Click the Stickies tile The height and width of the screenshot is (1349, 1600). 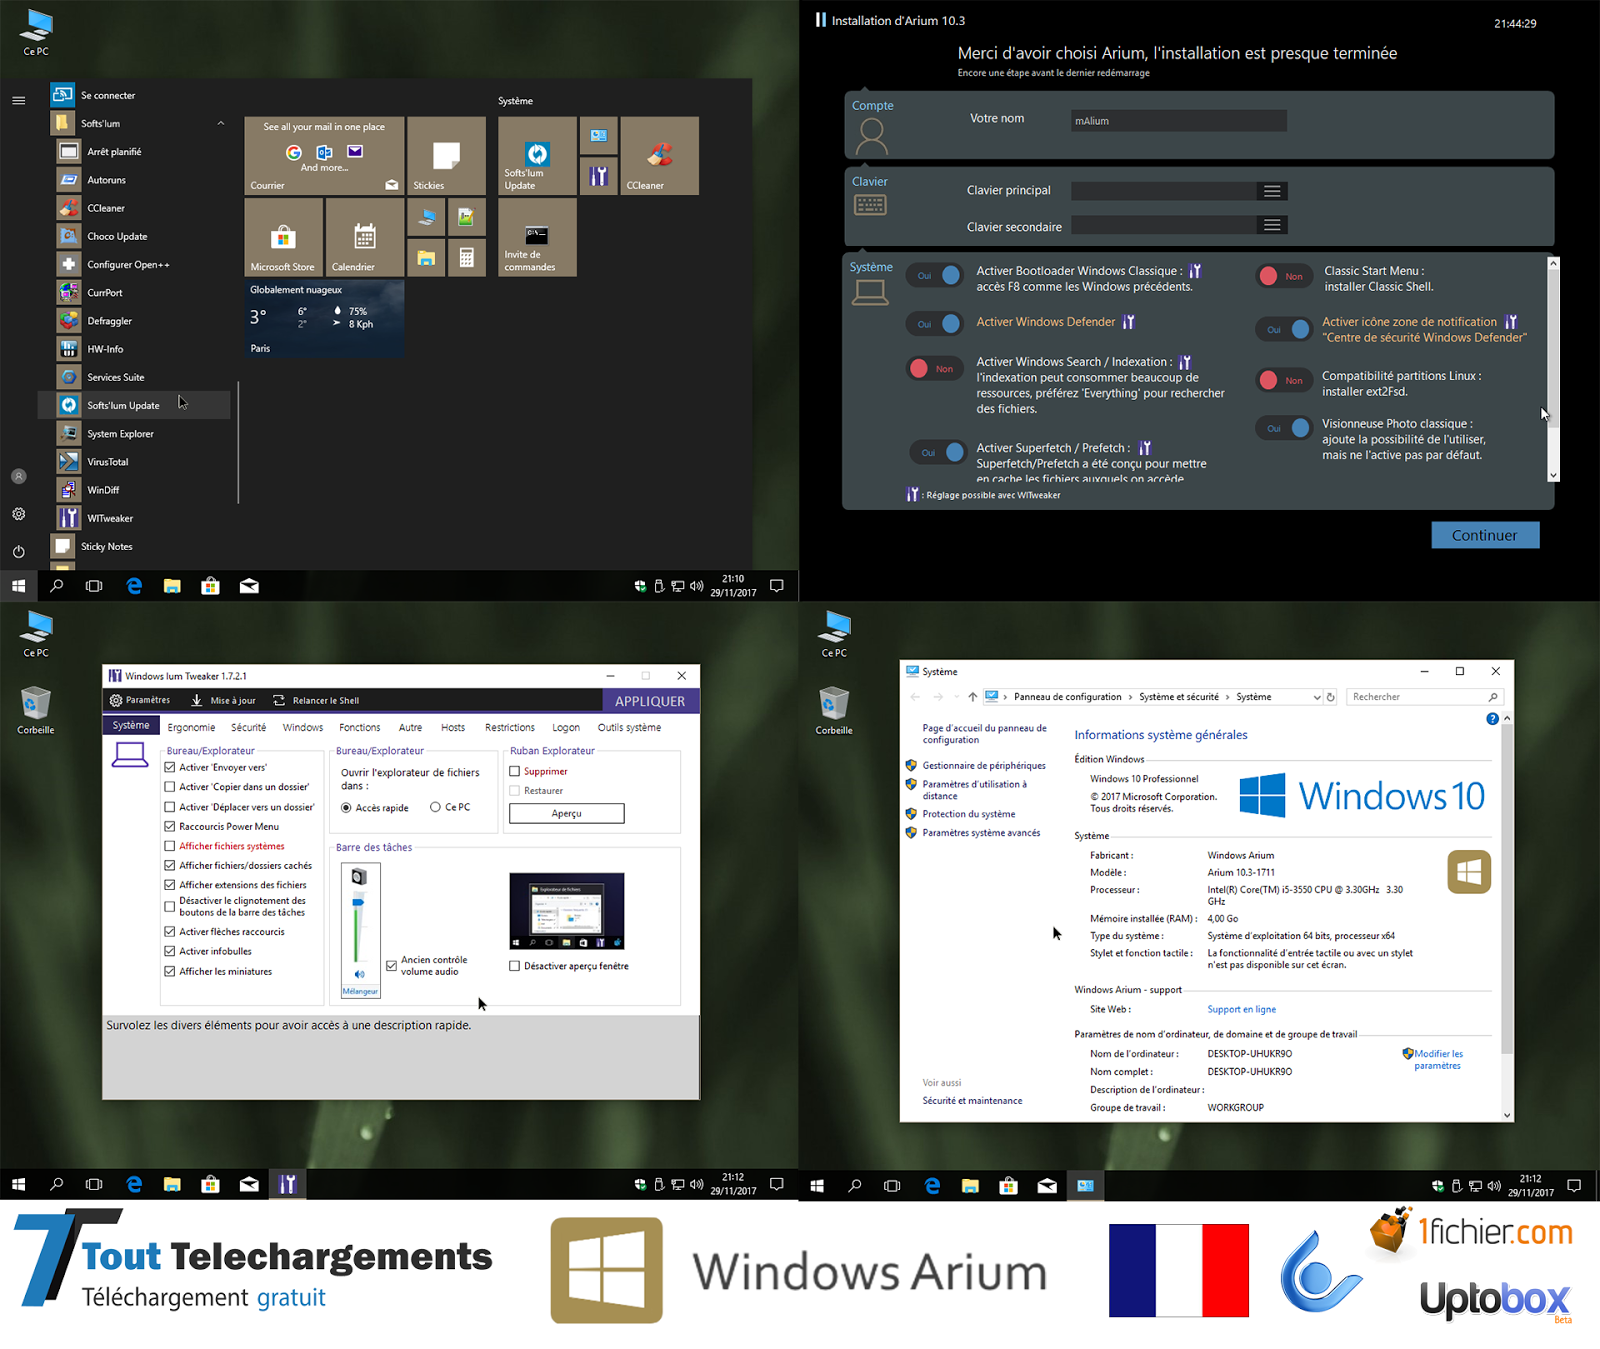(x=446, y=155)
